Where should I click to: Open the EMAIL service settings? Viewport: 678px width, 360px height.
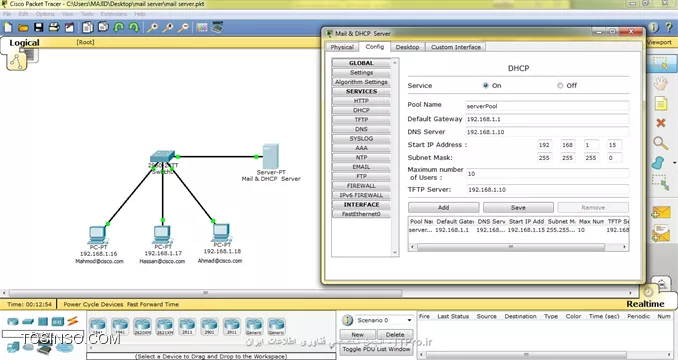point(361,167)
